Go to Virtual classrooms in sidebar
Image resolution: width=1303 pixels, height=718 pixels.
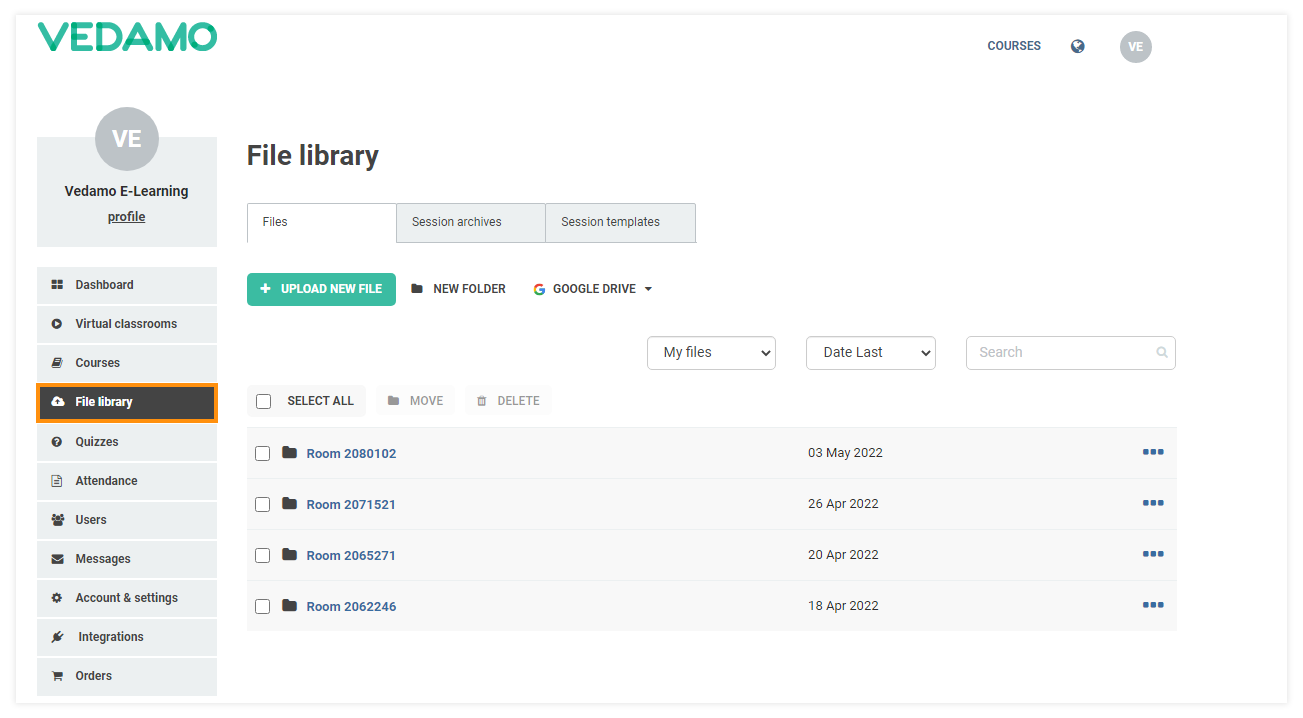[127, 324]
